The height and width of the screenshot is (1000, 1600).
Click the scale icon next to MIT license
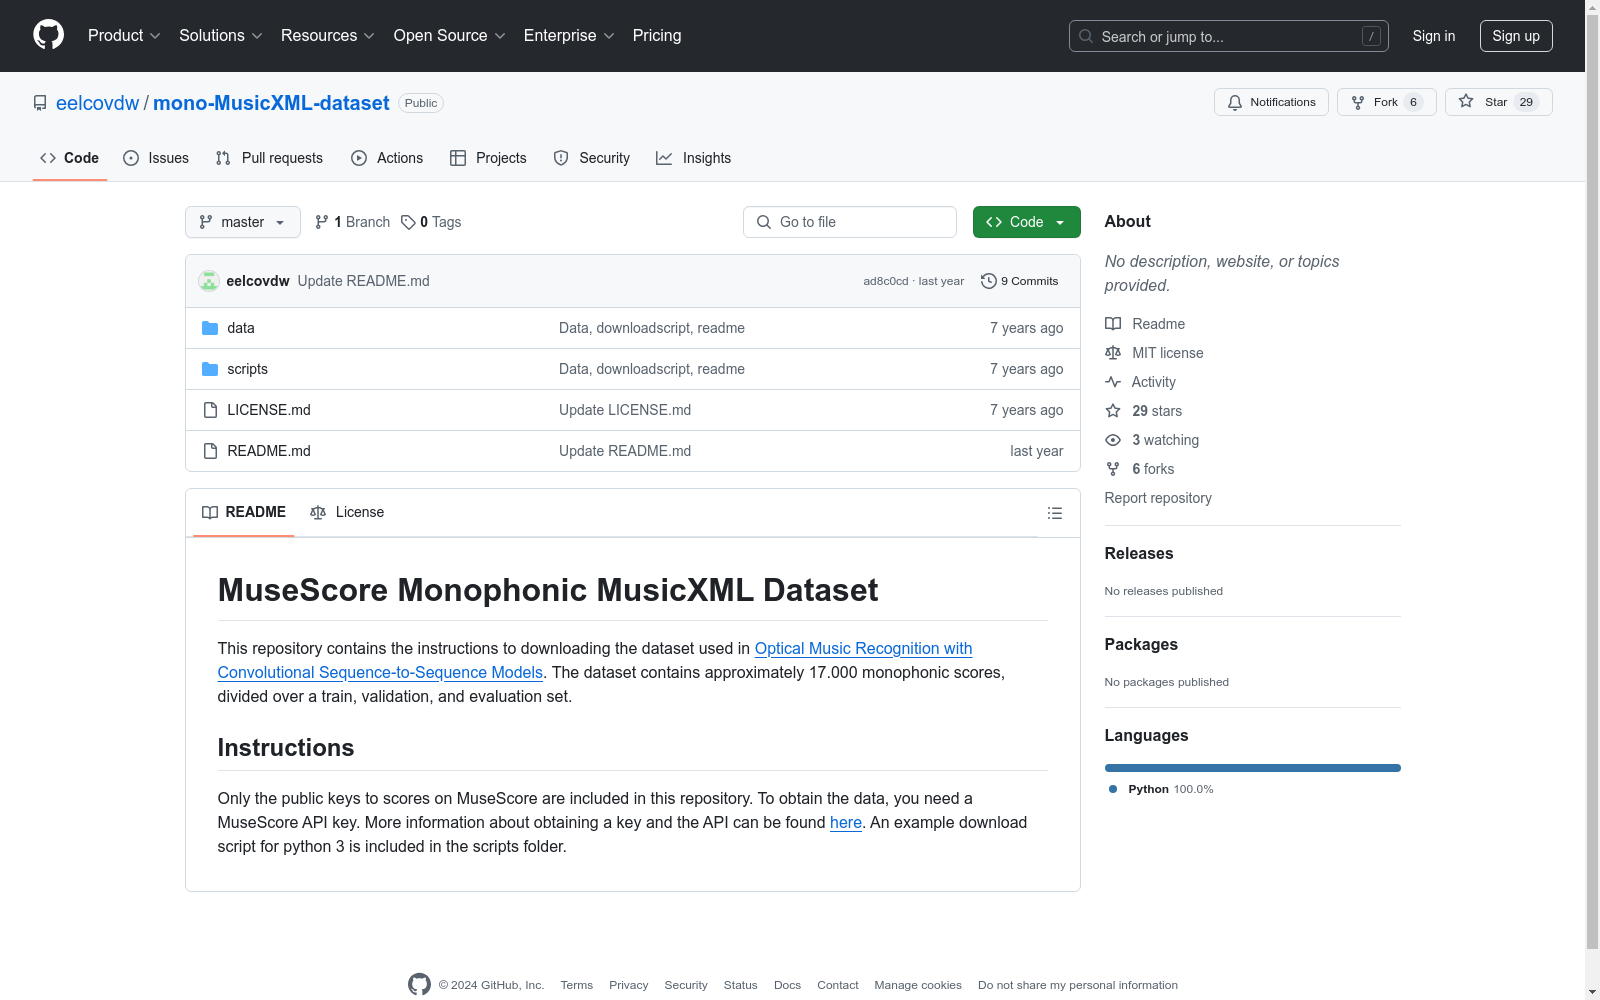1113,353
